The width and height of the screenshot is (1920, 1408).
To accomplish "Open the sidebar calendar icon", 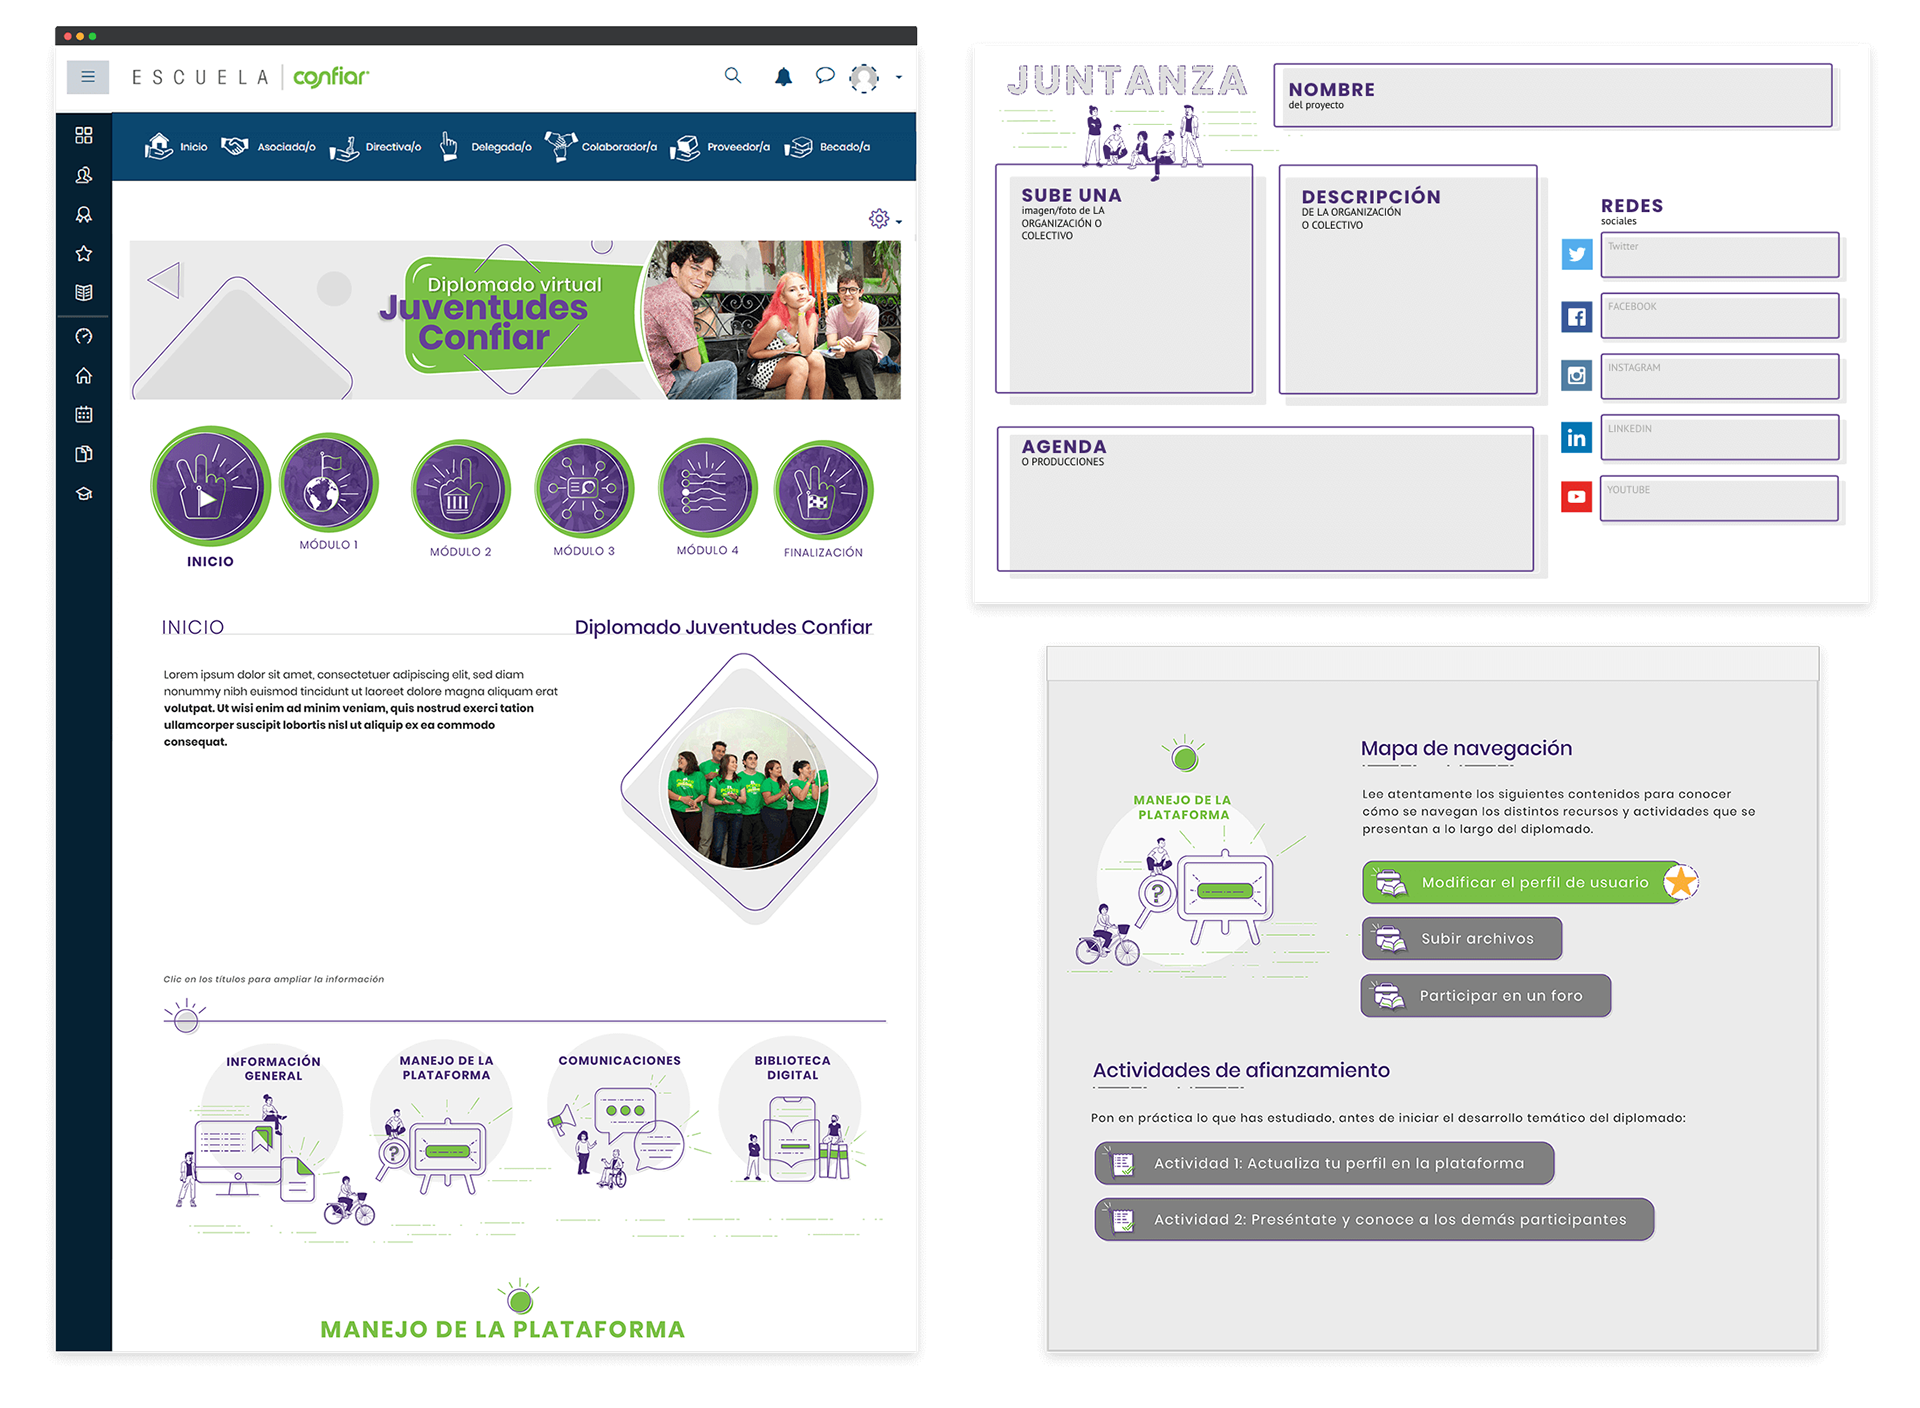I will [x=84, y=414].
